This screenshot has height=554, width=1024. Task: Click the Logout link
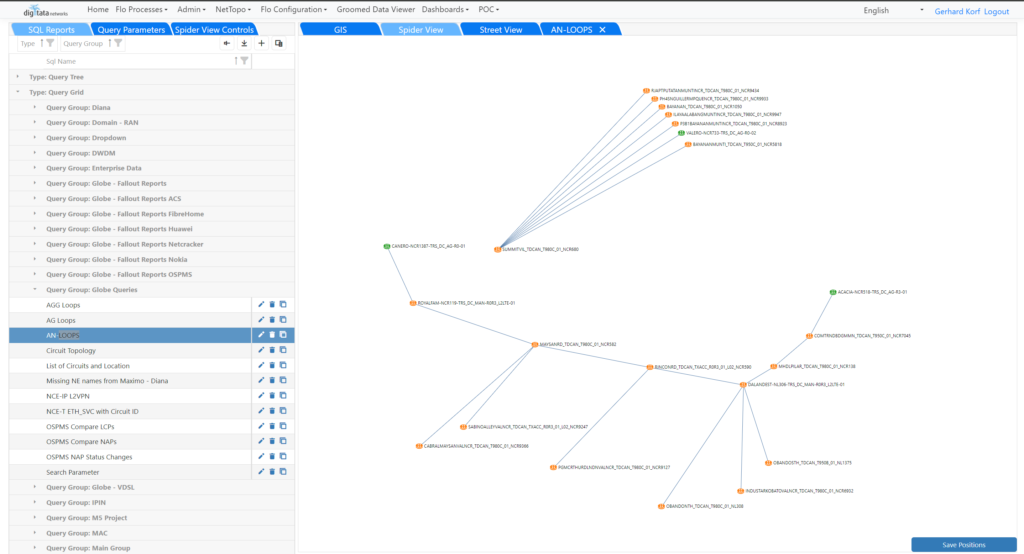[x=996, y=11]
